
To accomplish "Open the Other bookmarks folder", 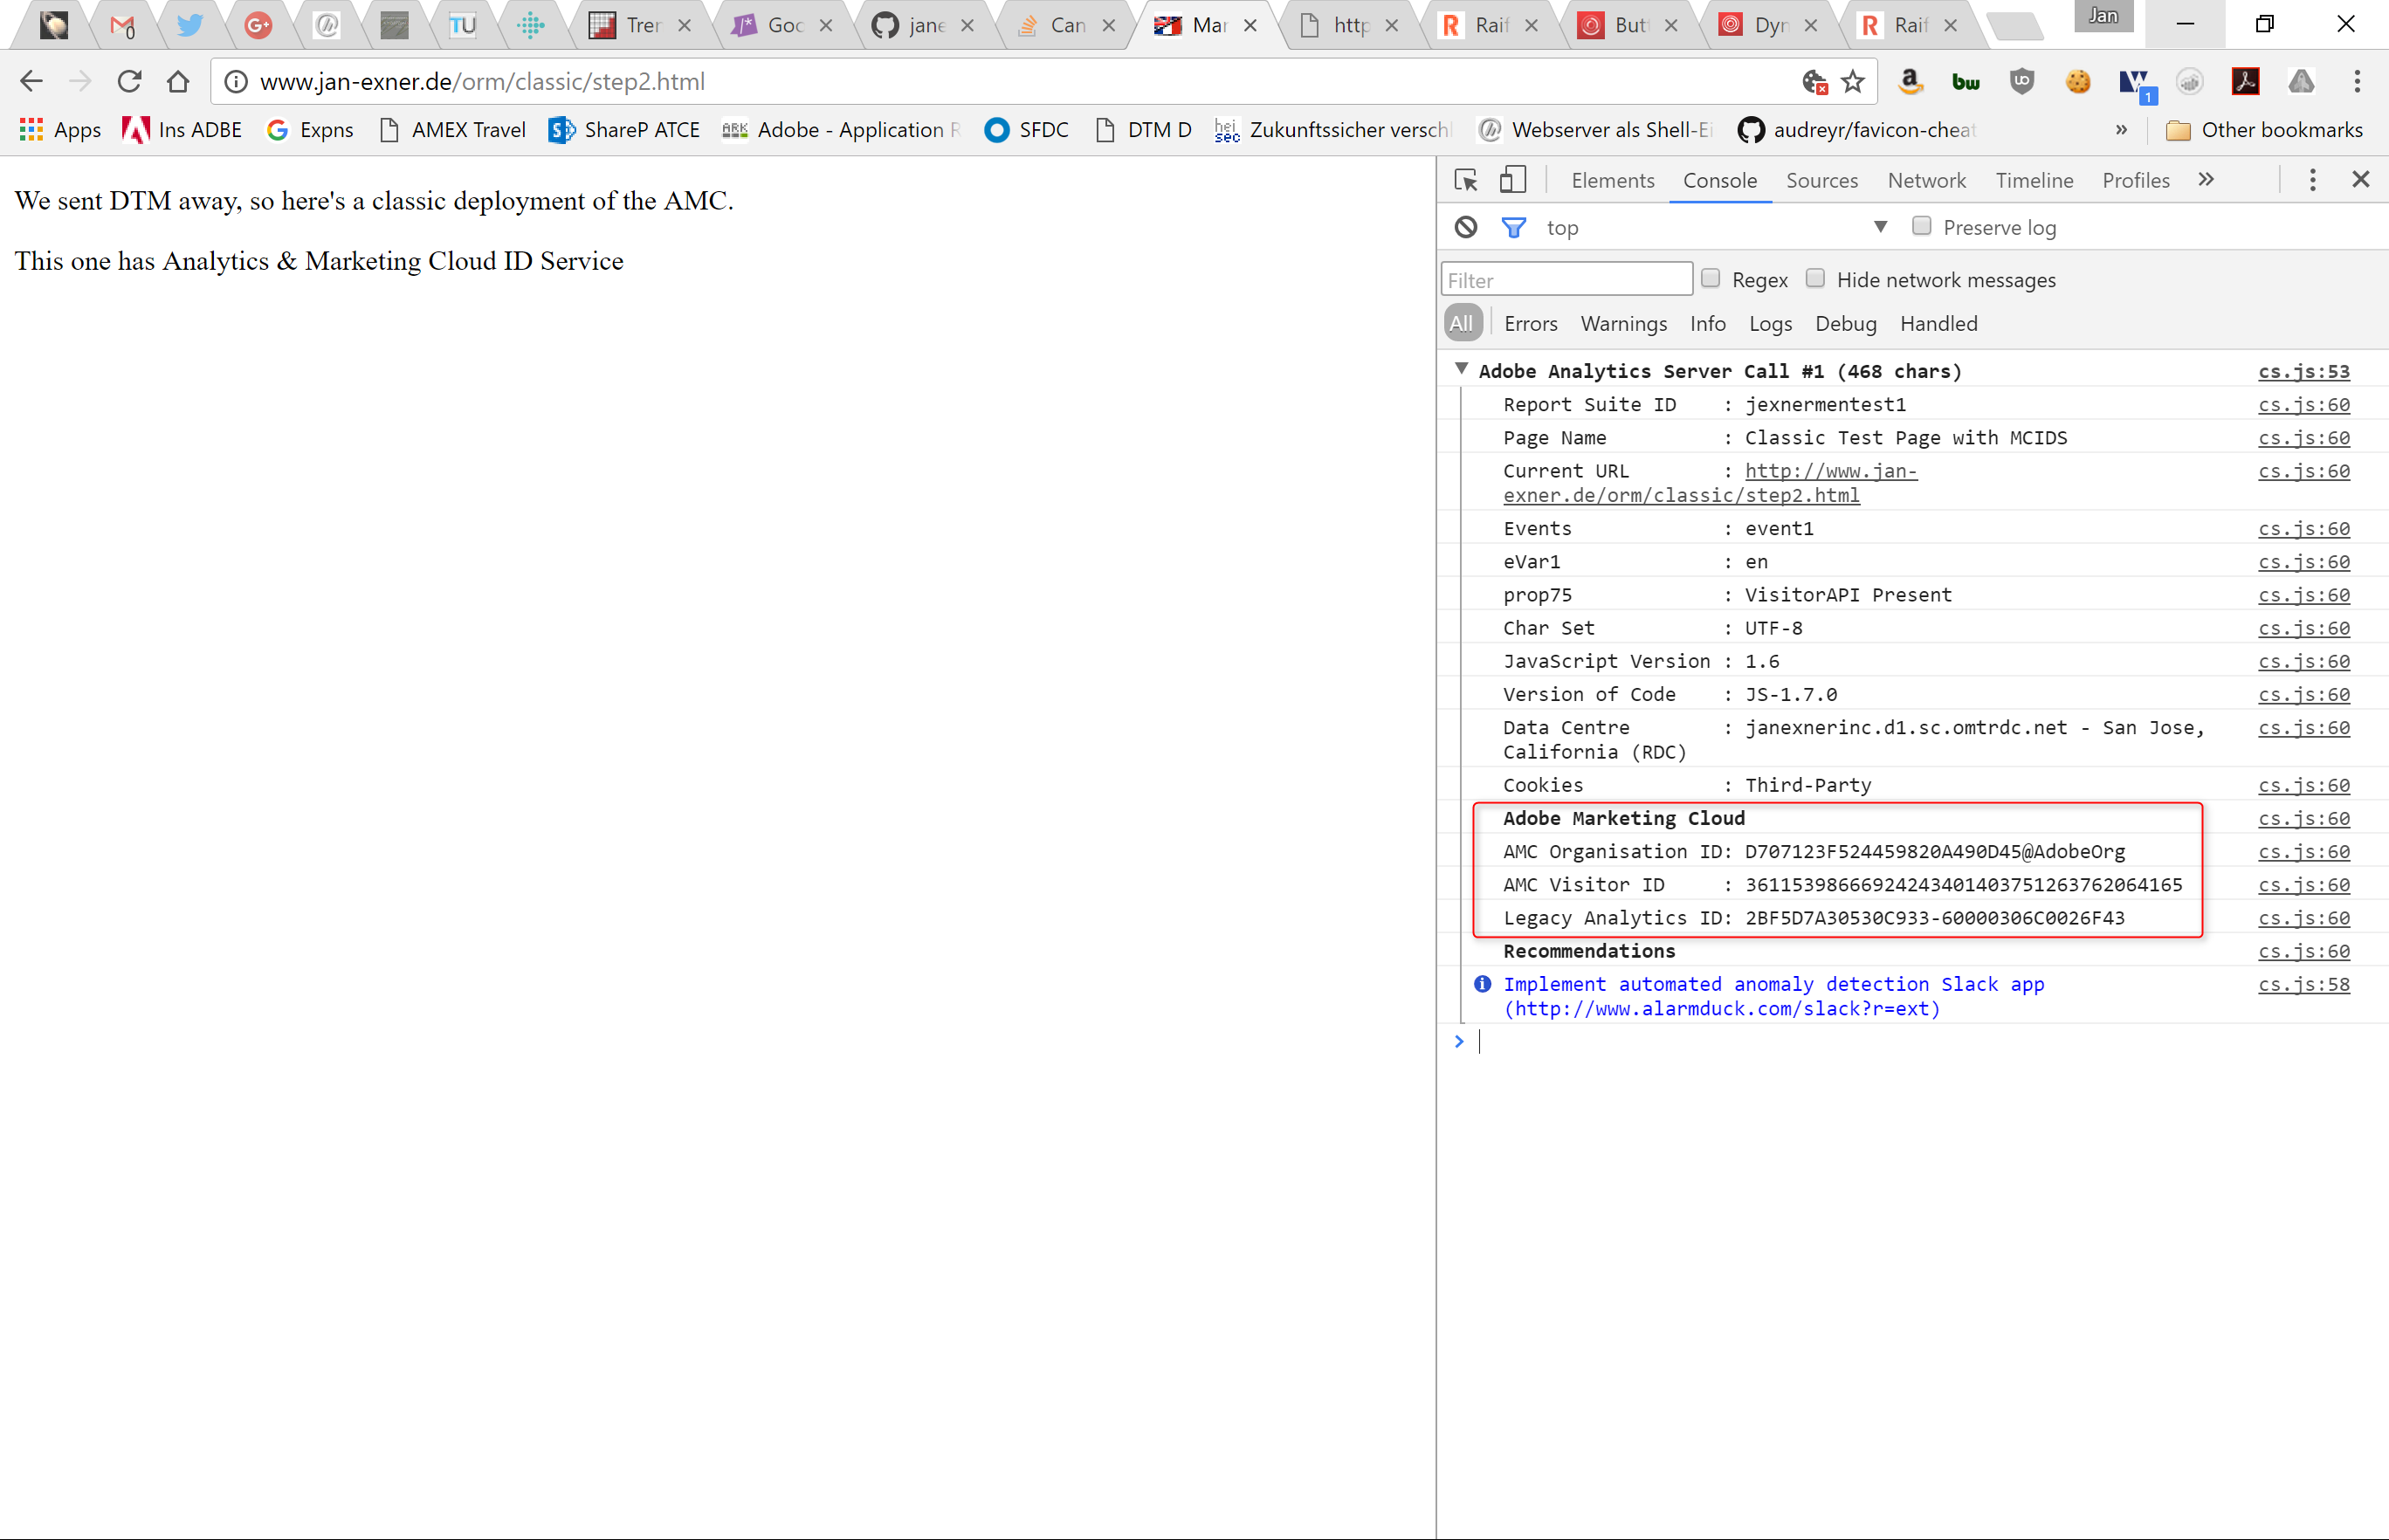I will click(2265, 130).
